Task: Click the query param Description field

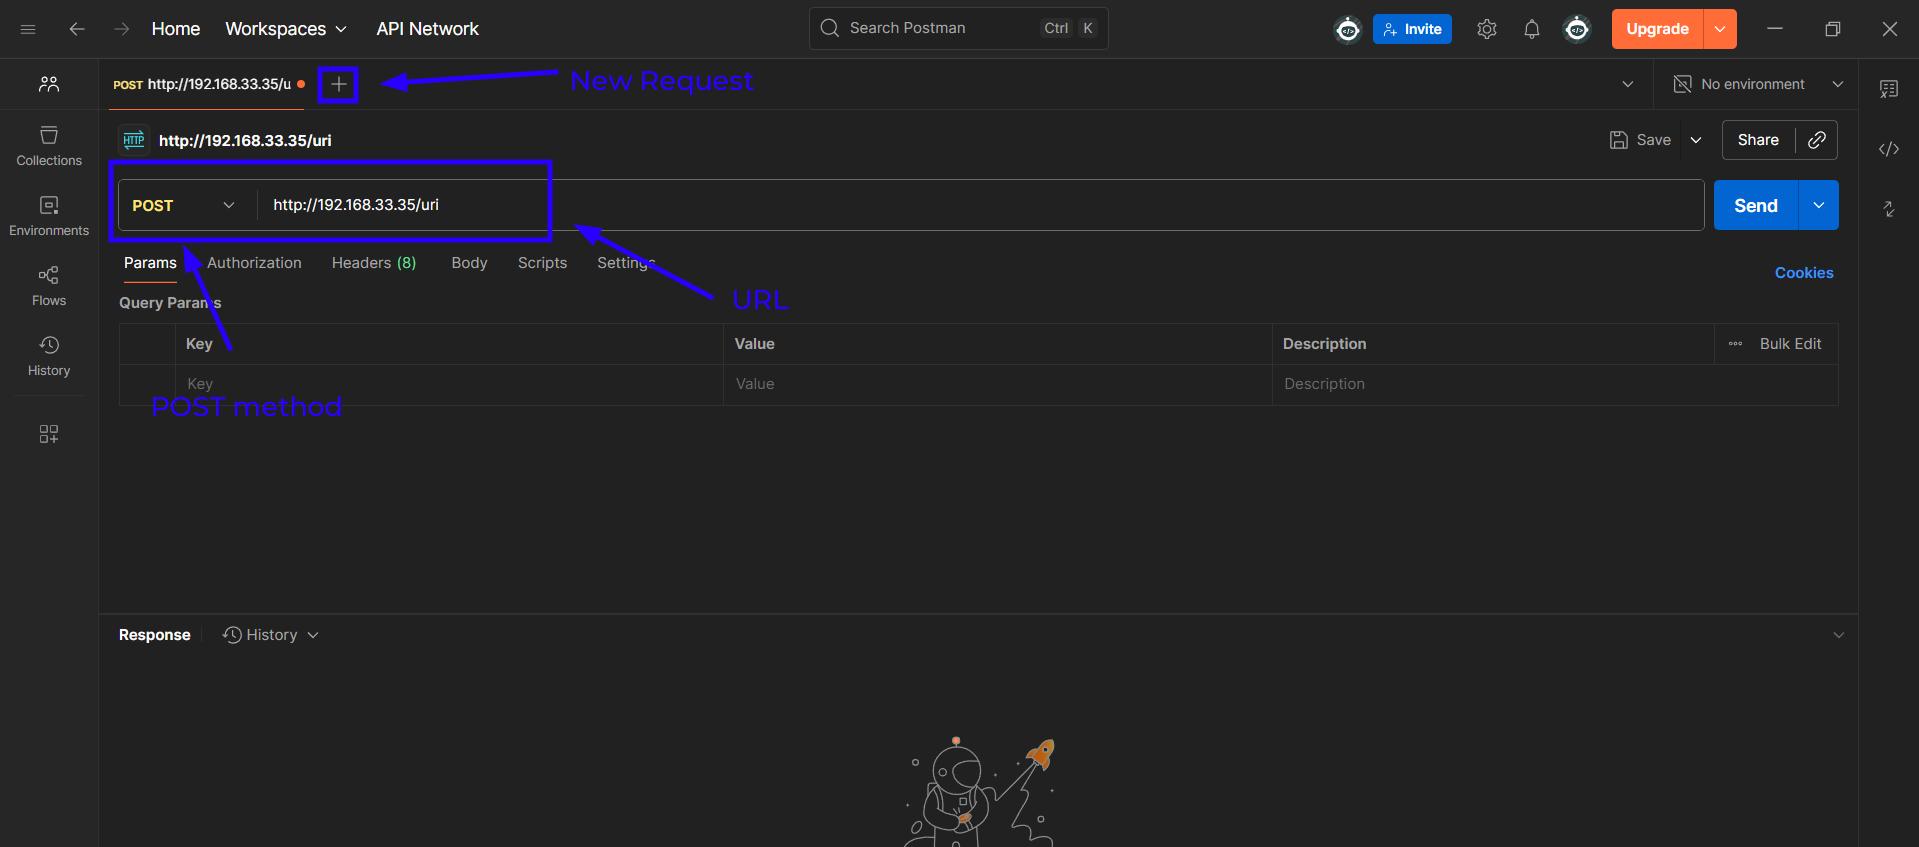Action: tap(1555, 384)
